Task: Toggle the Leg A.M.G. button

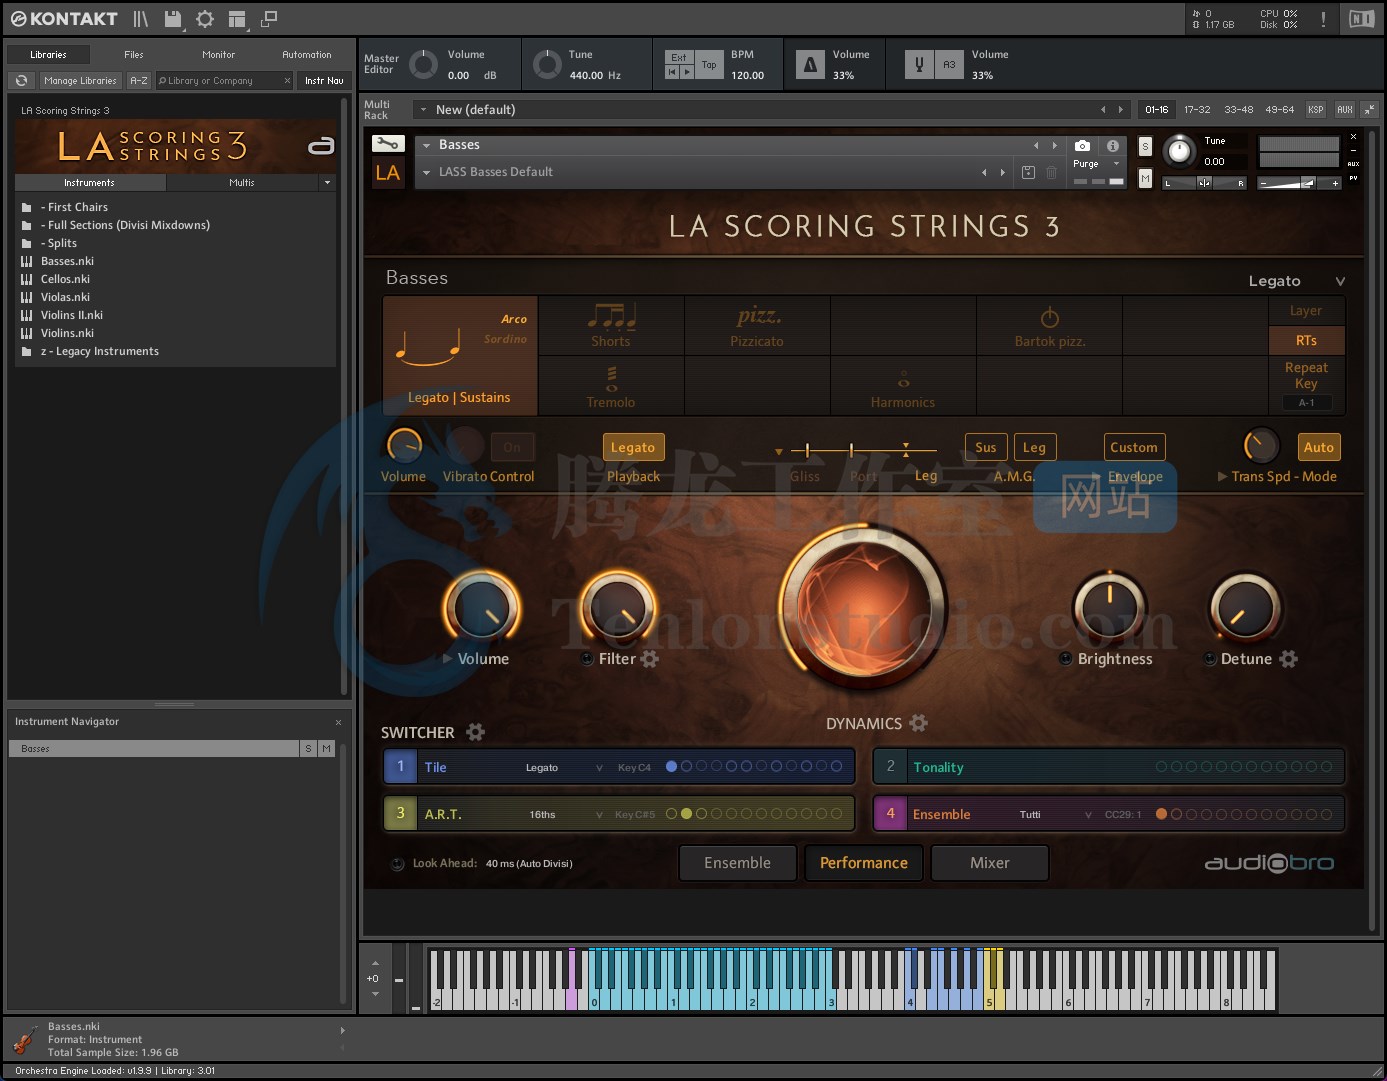Action: tap(1034, 447)
